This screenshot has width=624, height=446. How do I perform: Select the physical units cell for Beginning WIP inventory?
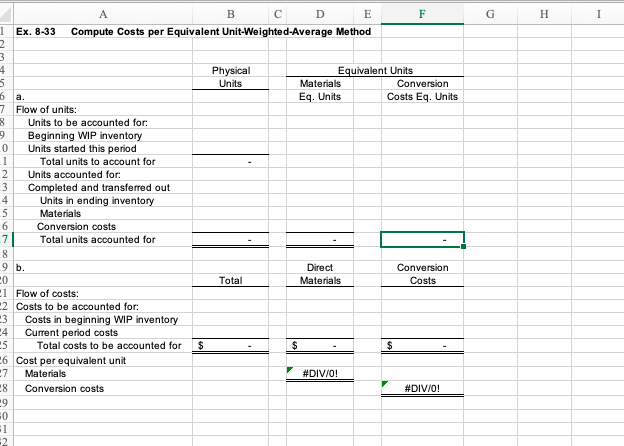pyautogui.click(x=230, y=136)
